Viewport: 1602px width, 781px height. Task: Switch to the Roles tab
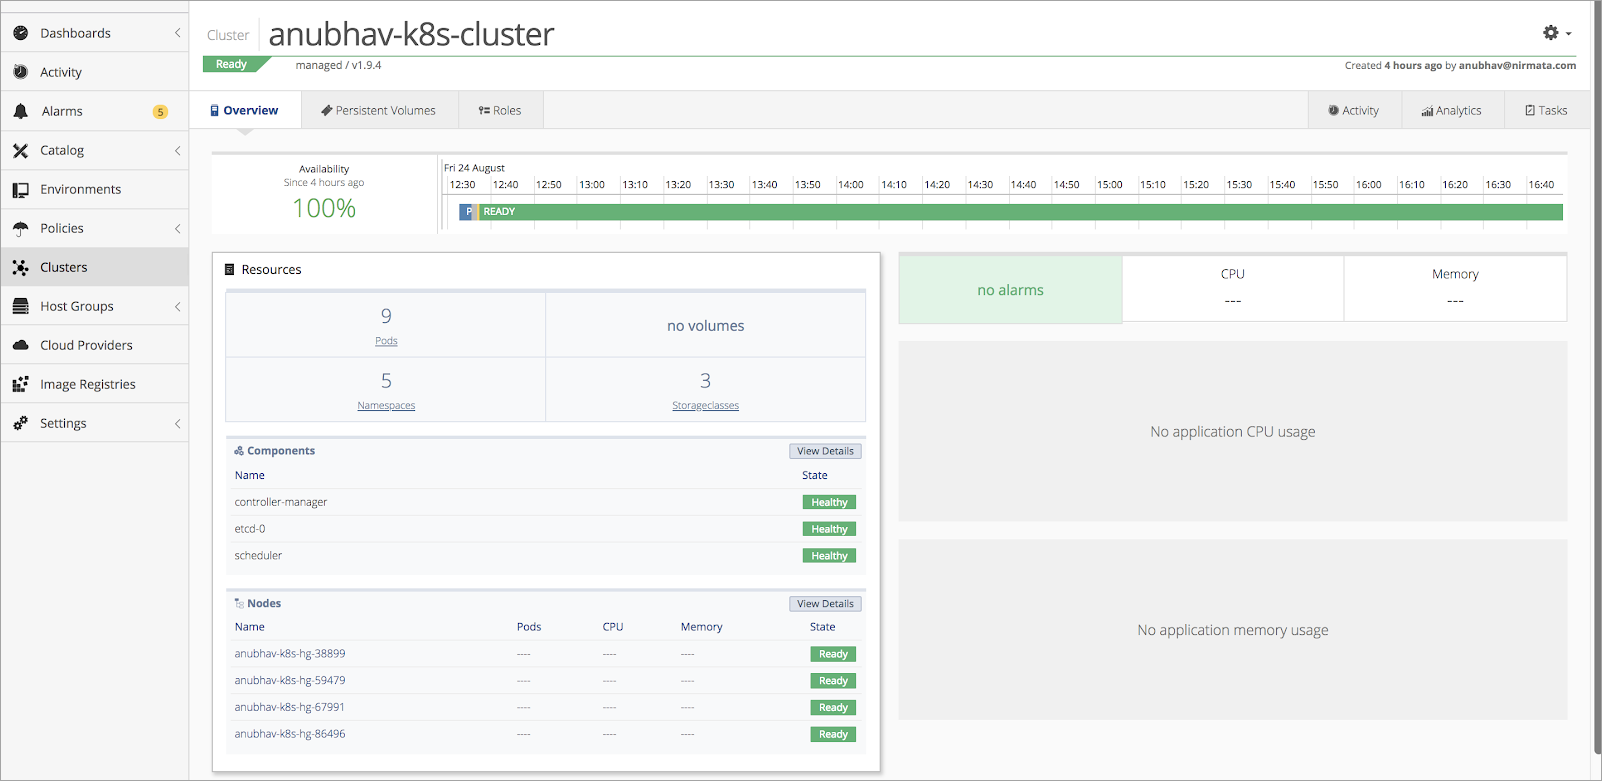500,110
